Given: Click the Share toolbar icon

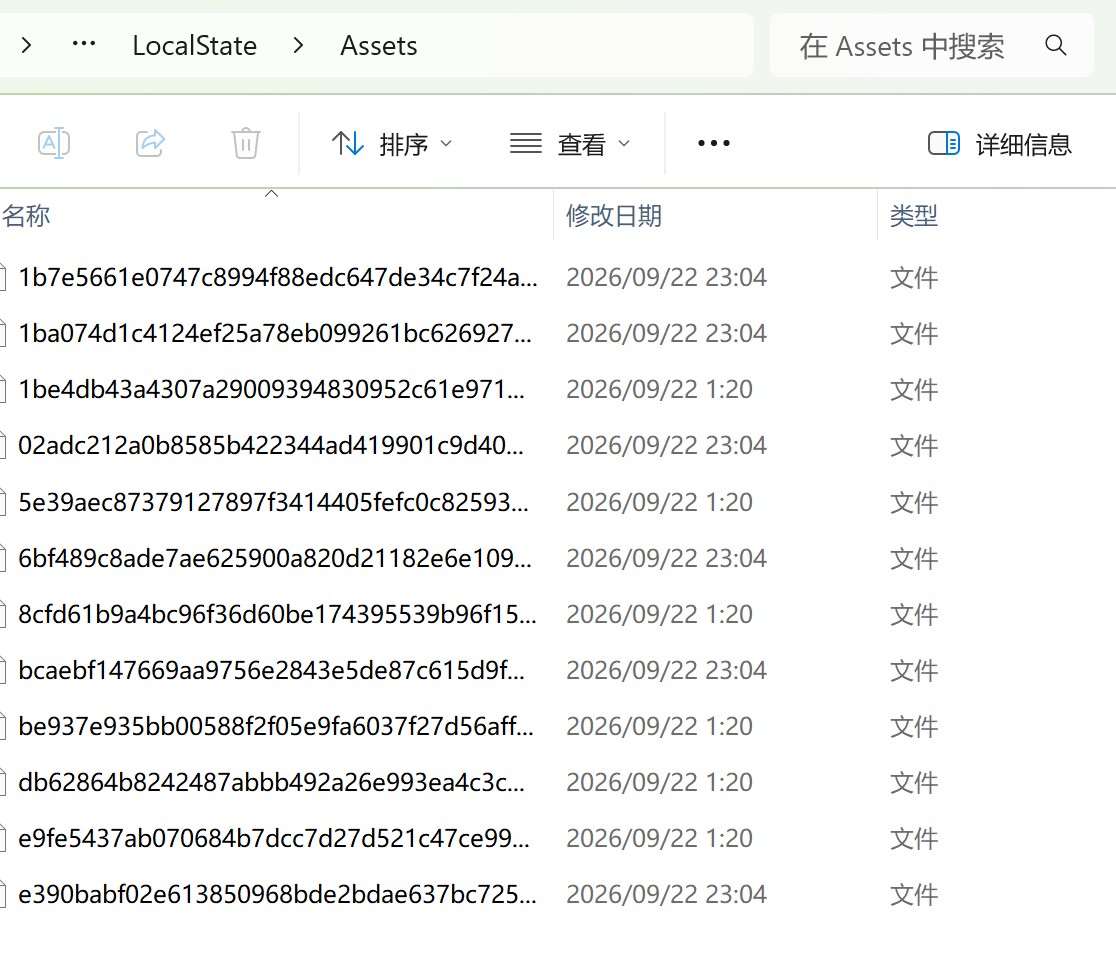Looking at the screenshot, I should tap(150, 143).
